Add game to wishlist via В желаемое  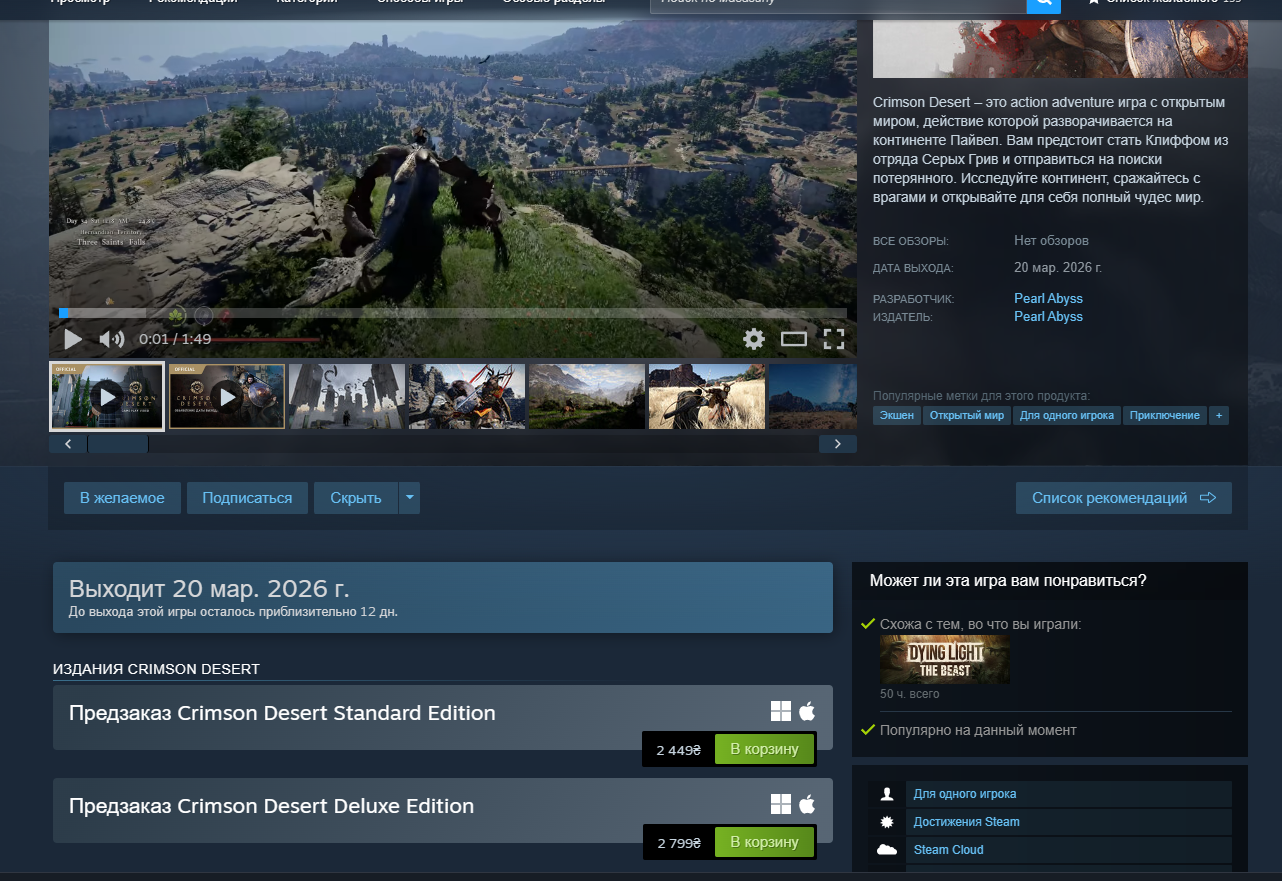[122, 498]
